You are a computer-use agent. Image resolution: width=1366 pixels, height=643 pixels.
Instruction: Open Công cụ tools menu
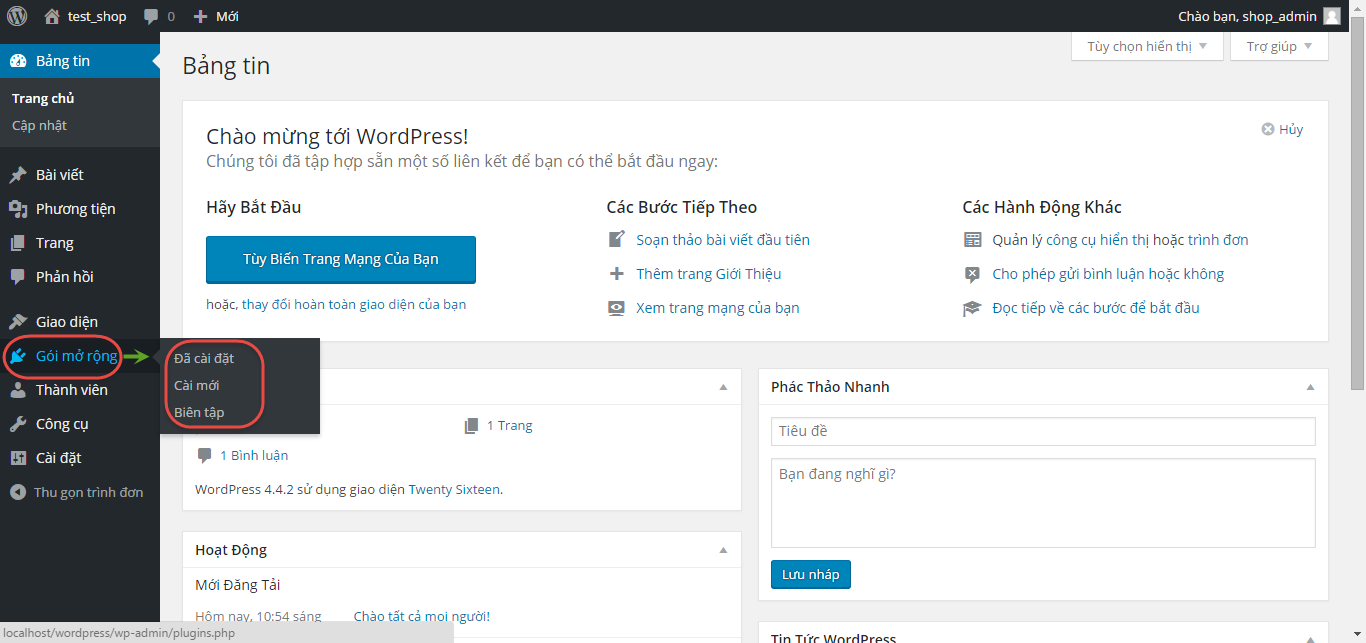pyautogui.click(x=80, y=424)
